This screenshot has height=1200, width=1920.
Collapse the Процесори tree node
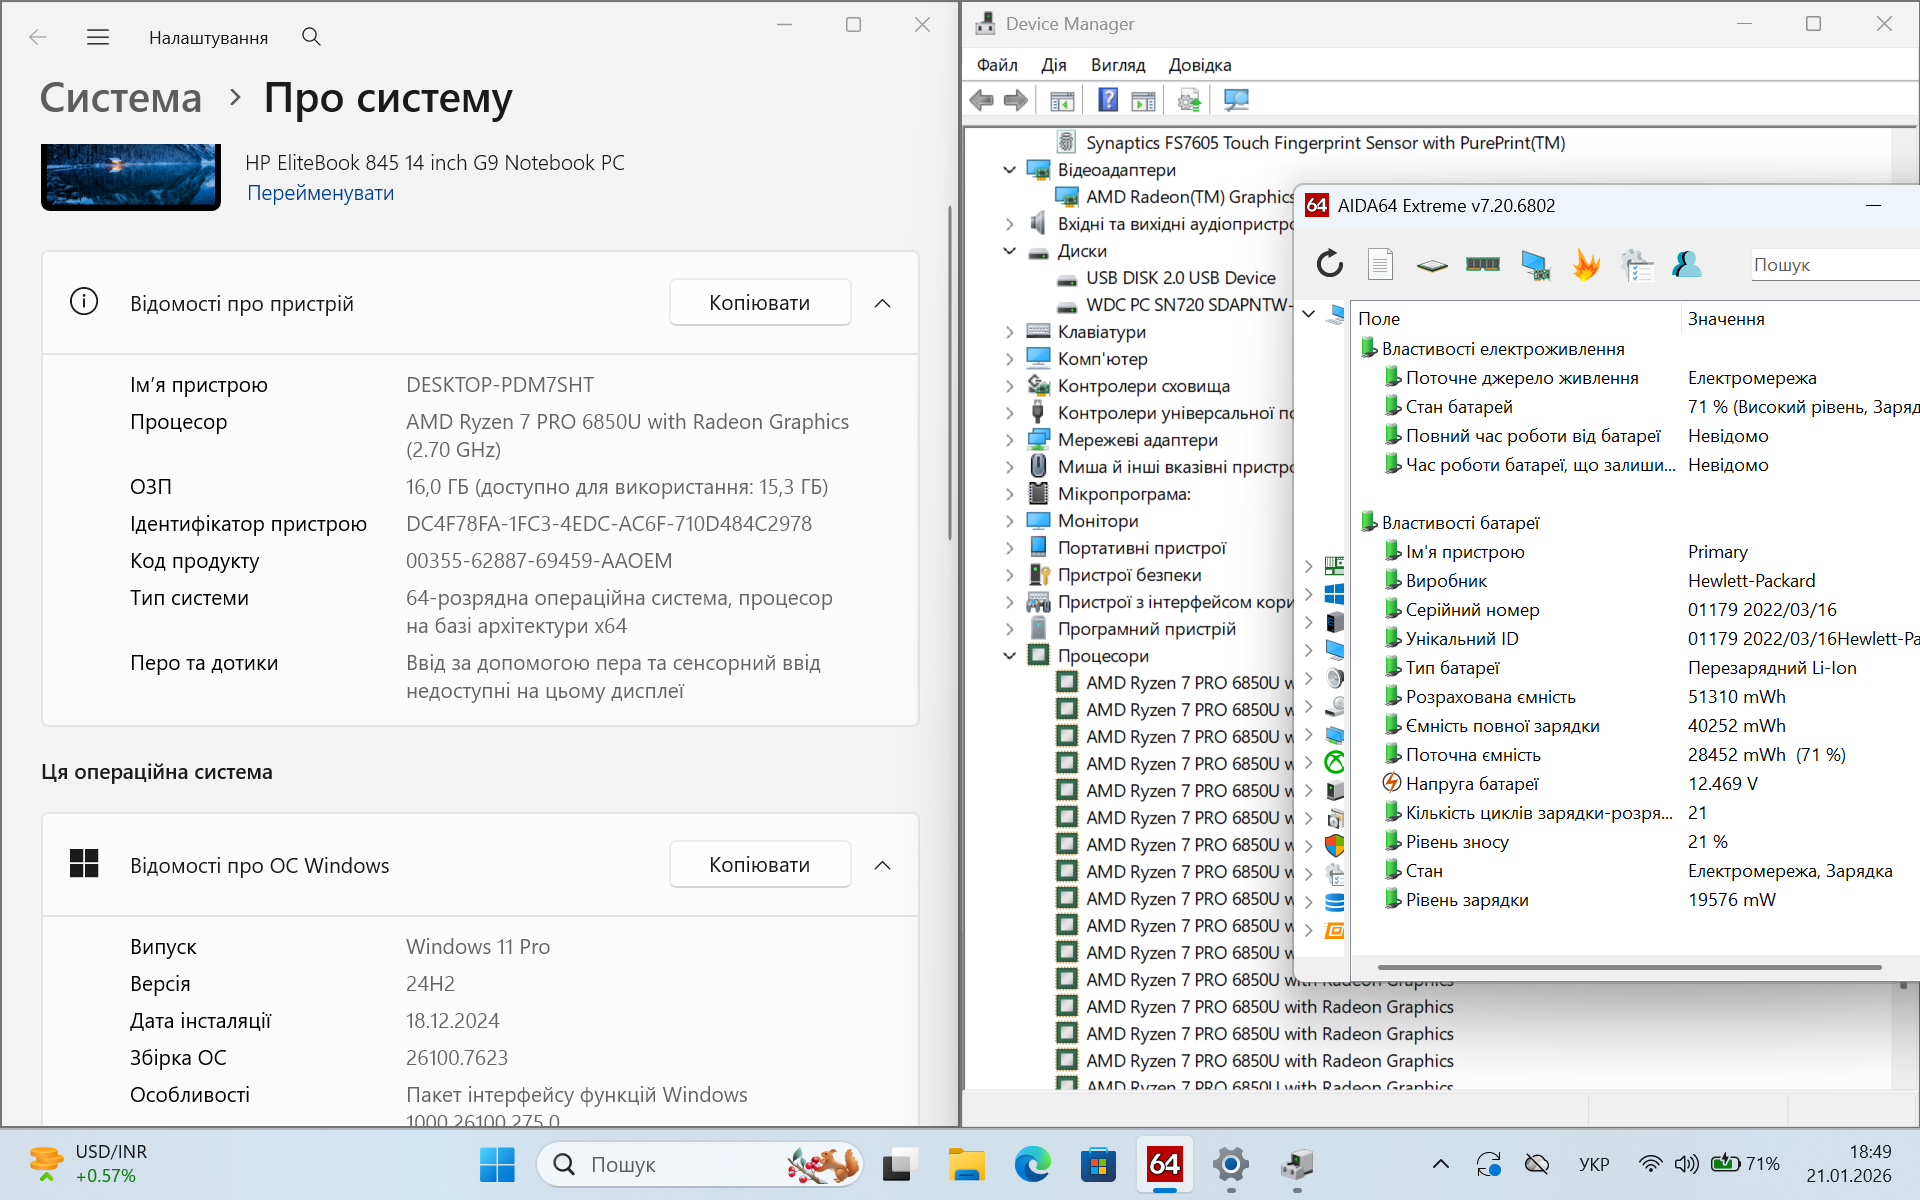[x=1009, y=656]
